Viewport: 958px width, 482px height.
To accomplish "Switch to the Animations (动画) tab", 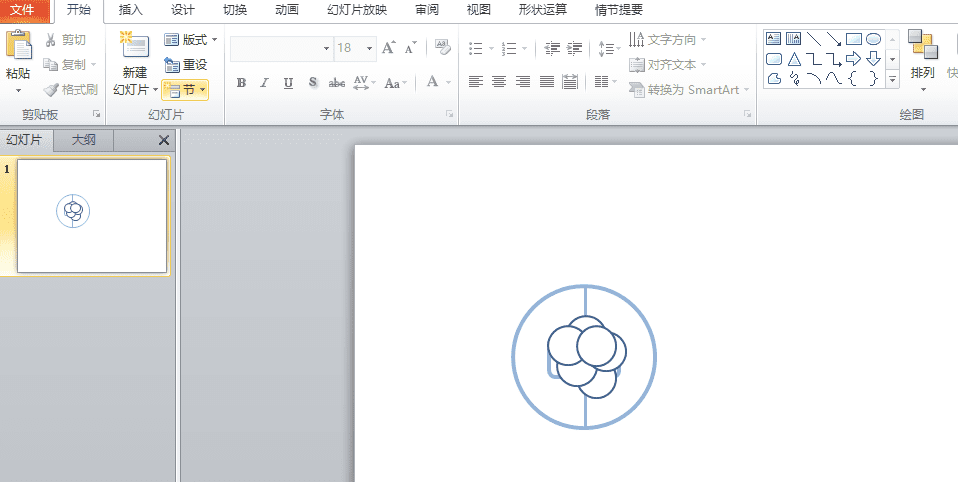I will pos(287,10).
